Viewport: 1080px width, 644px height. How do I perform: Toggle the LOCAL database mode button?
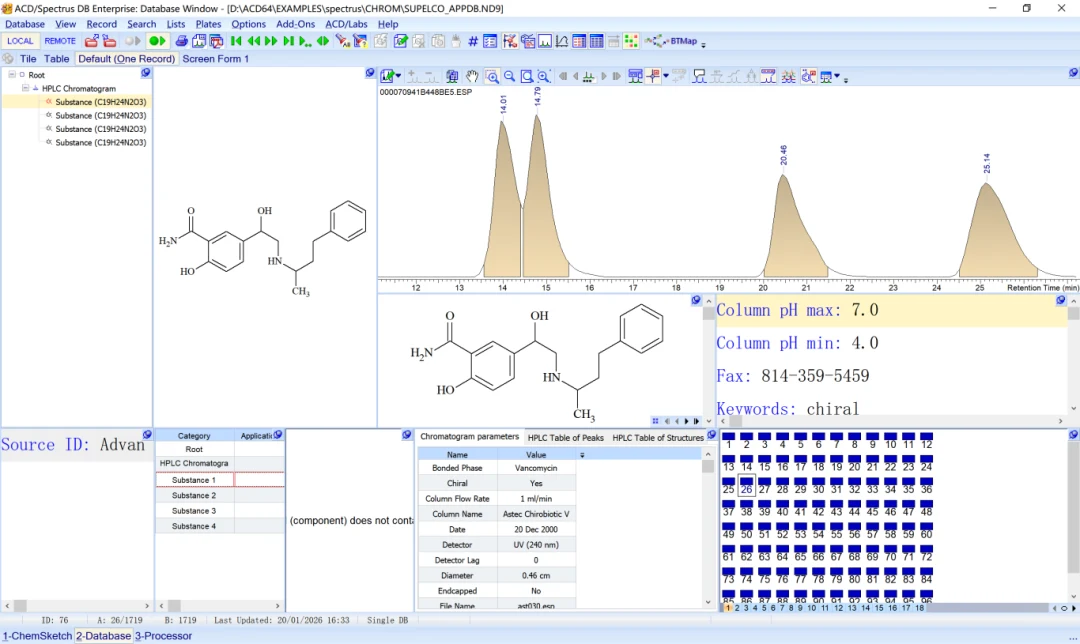click(x=20, y=41)
